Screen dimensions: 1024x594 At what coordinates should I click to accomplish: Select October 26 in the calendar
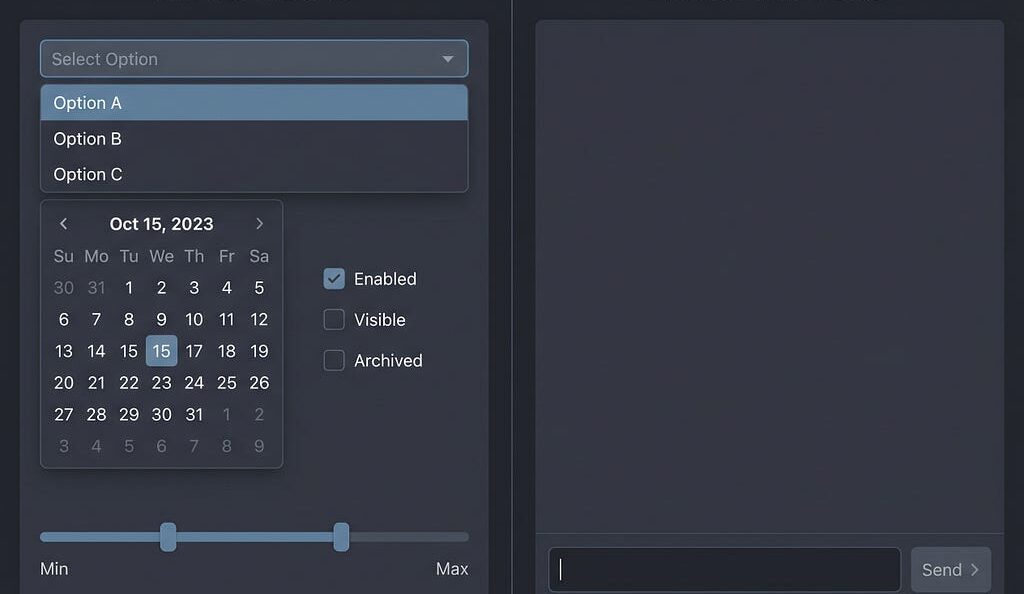(259, 383)
